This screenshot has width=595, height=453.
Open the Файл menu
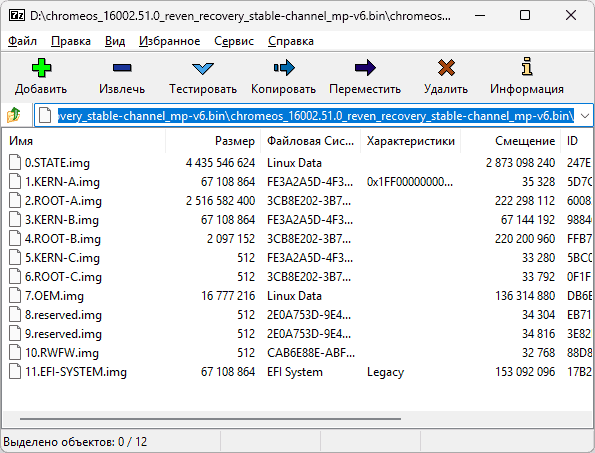tap(22, 41)
